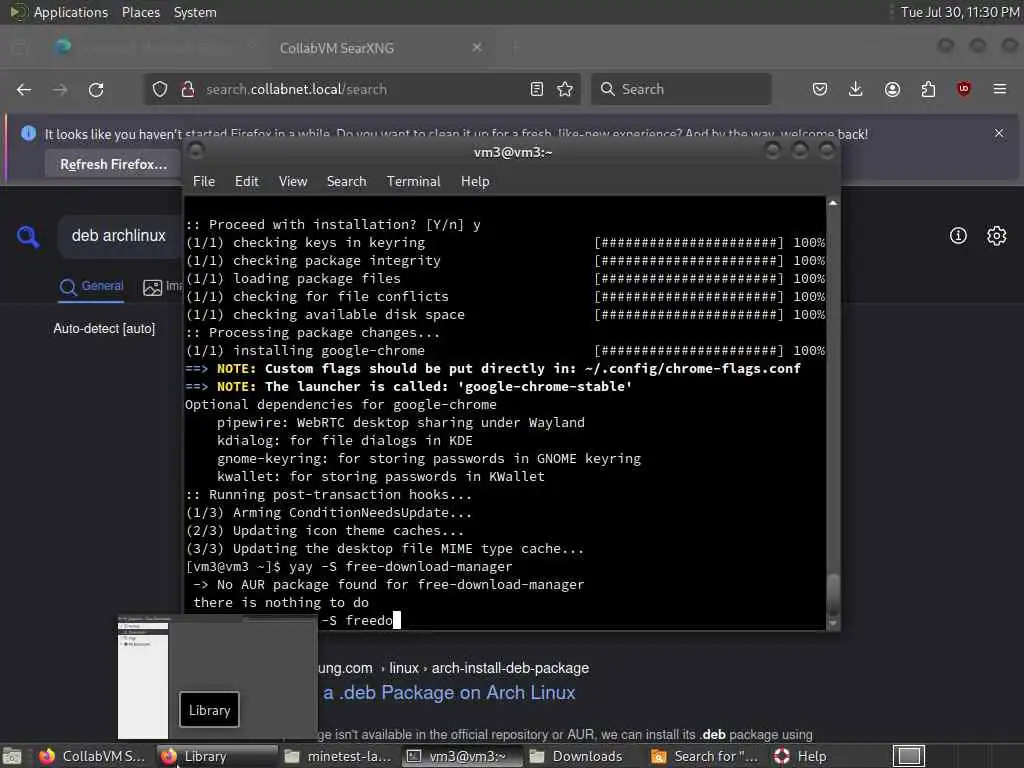Click the terminal scrollbar thumb

pos(833,594)
